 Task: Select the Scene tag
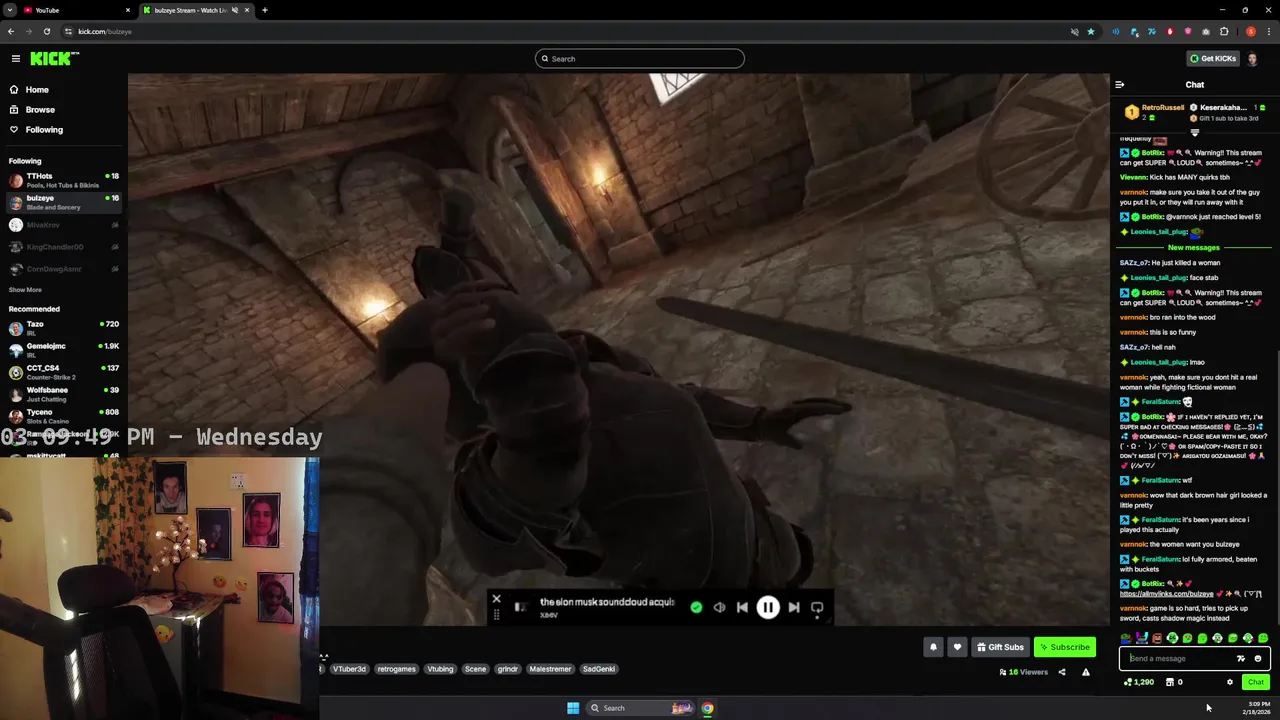(475, 669)
